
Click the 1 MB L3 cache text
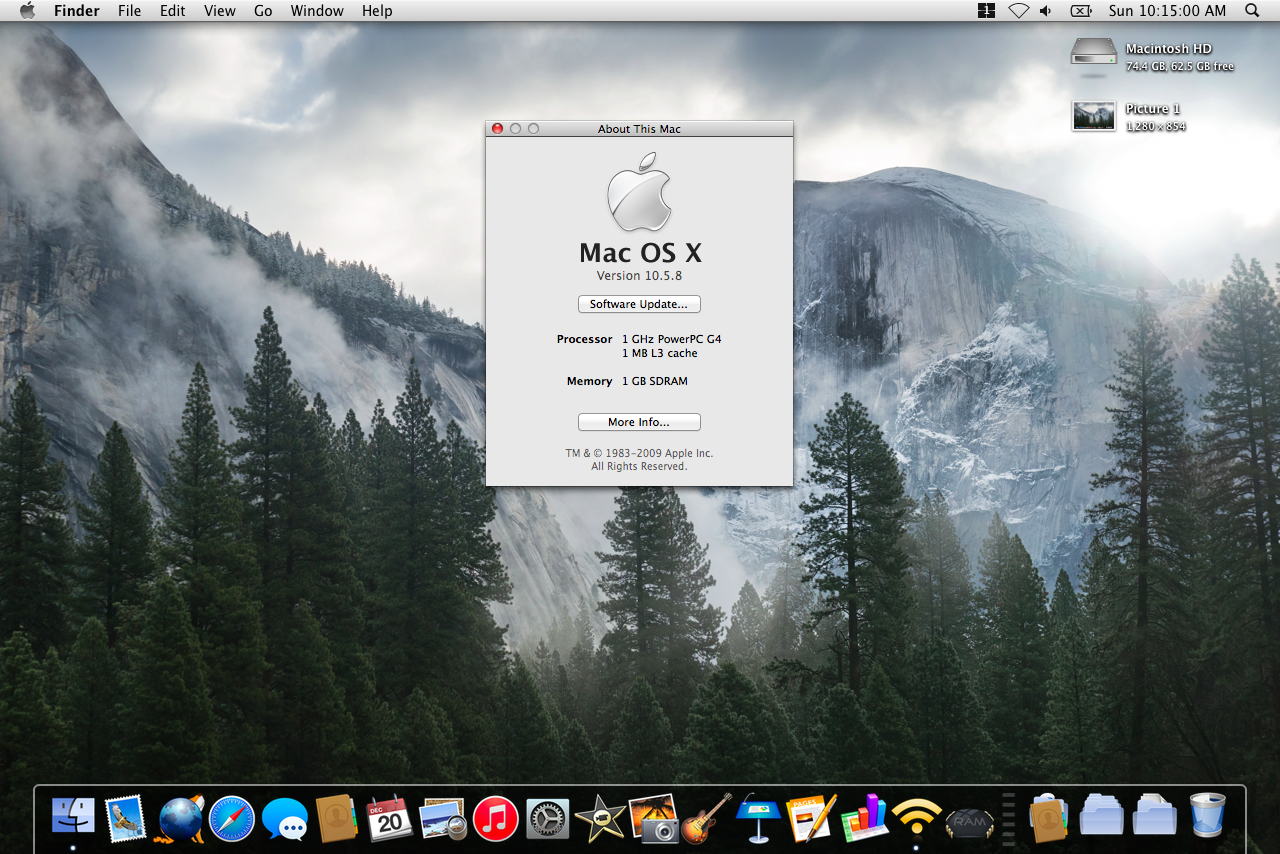pyautogui.click(x=659, y=353)
